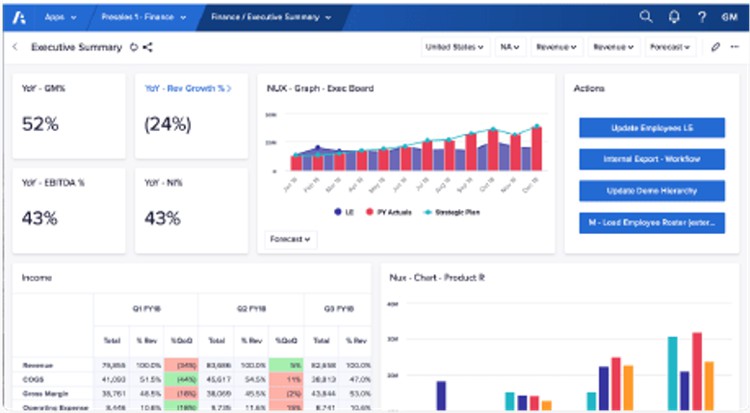Open the notifications bell
750x413 pixels.
pos(673,17)
